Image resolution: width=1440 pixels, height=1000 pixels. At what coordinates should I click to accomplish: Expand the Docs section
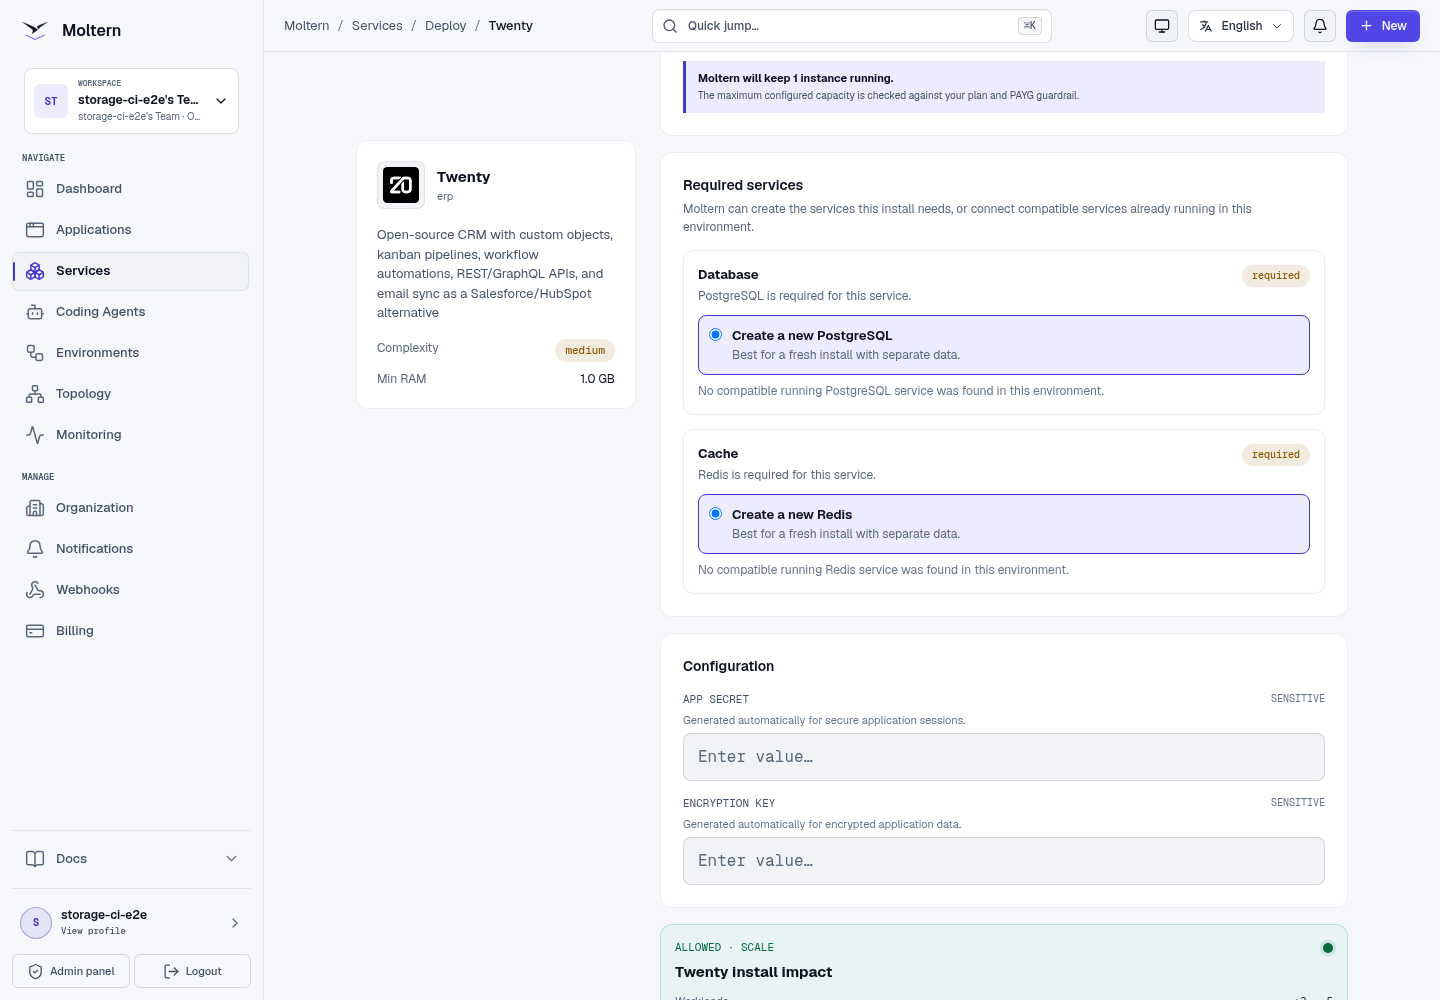click(x=131, y=859)
